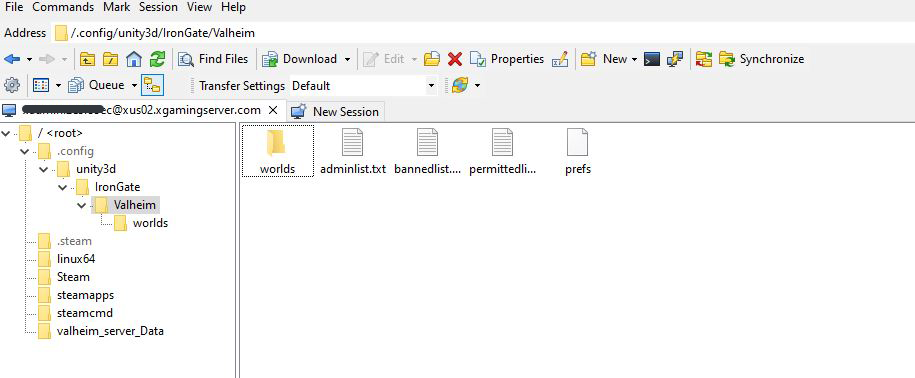915x378 pixels.
Task: Collapse the unity3d tree node
Action: tap(44, 170)
